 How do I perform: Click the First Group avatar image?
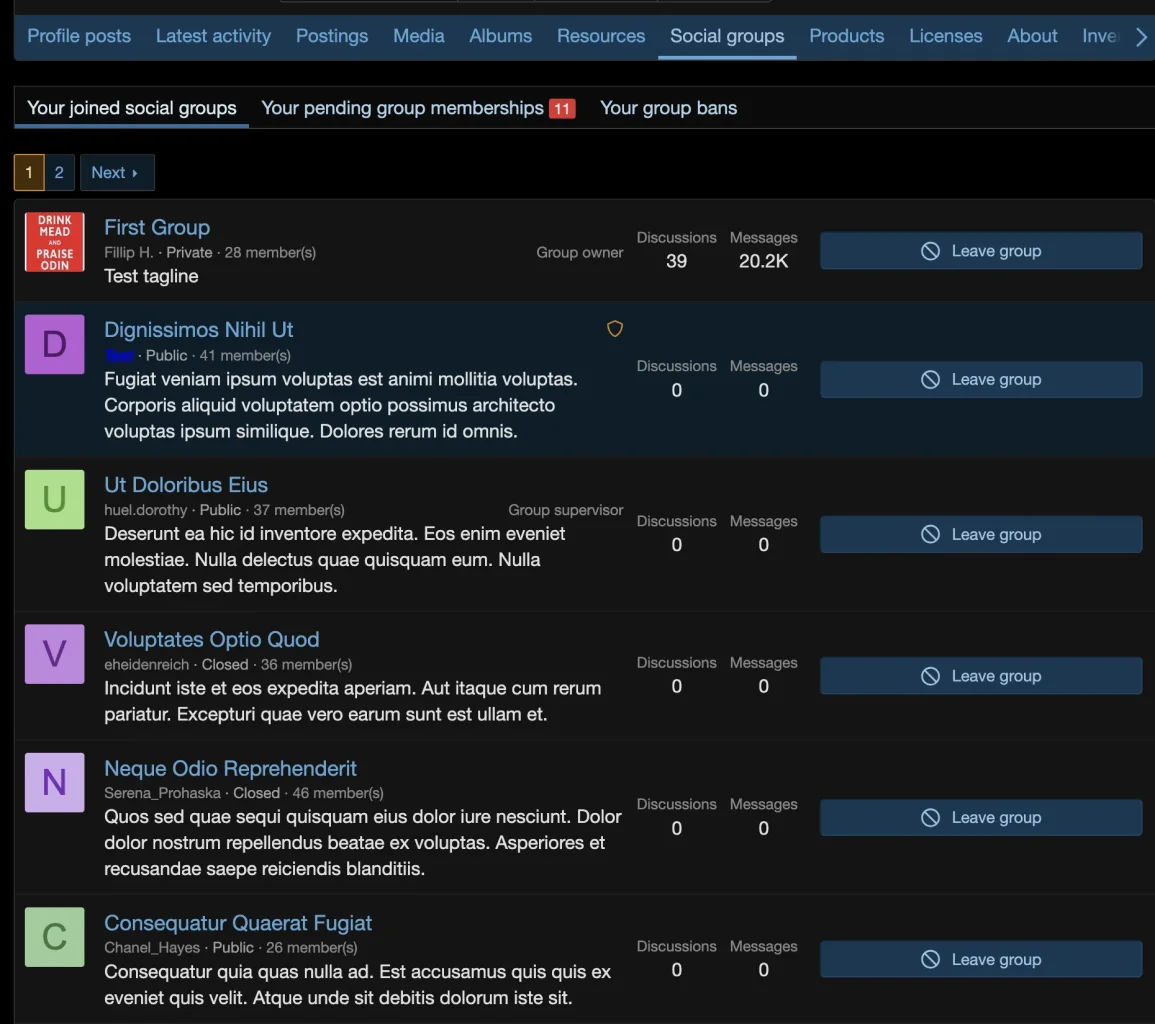click(x=54, y=242)
